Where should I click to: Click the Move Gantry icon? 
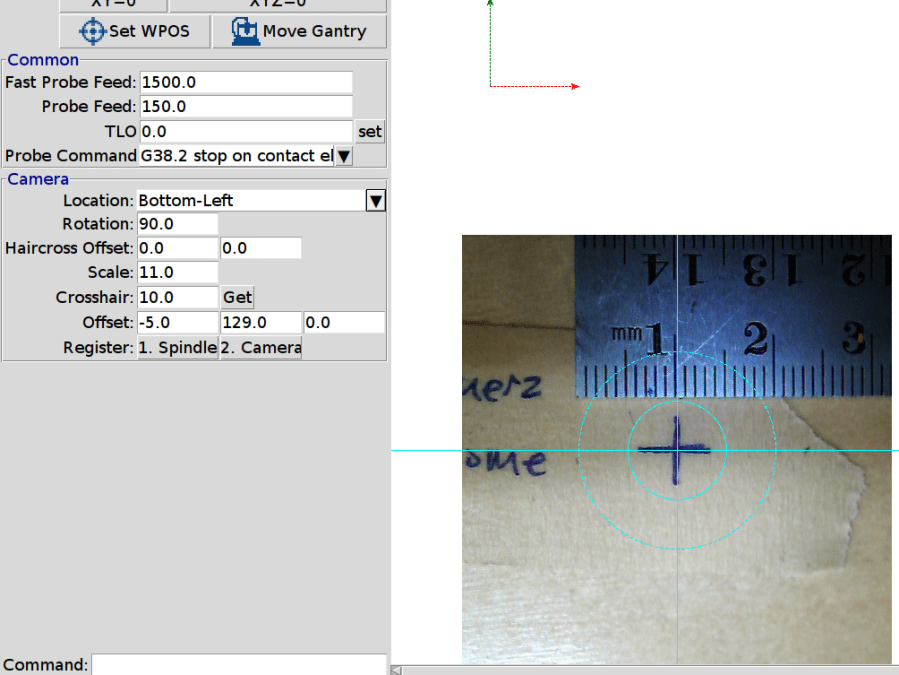click(244, 31)
